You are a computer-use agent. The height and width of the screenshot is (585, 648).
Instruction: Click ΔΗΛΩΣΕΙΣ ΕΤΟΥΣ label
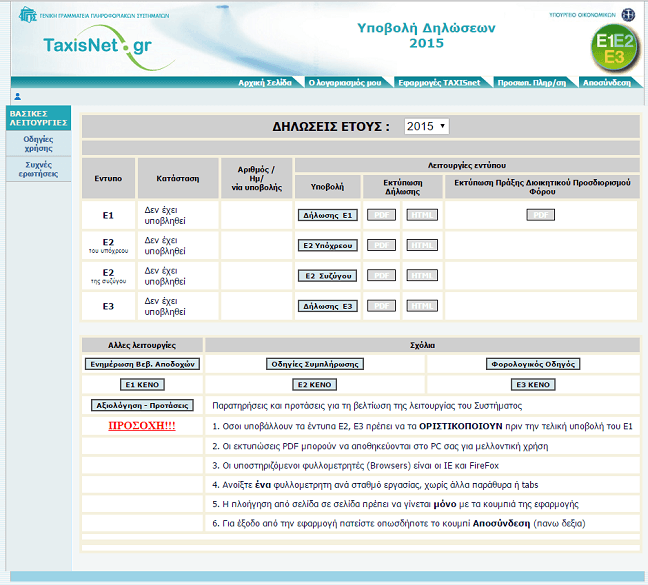point(331,126)
